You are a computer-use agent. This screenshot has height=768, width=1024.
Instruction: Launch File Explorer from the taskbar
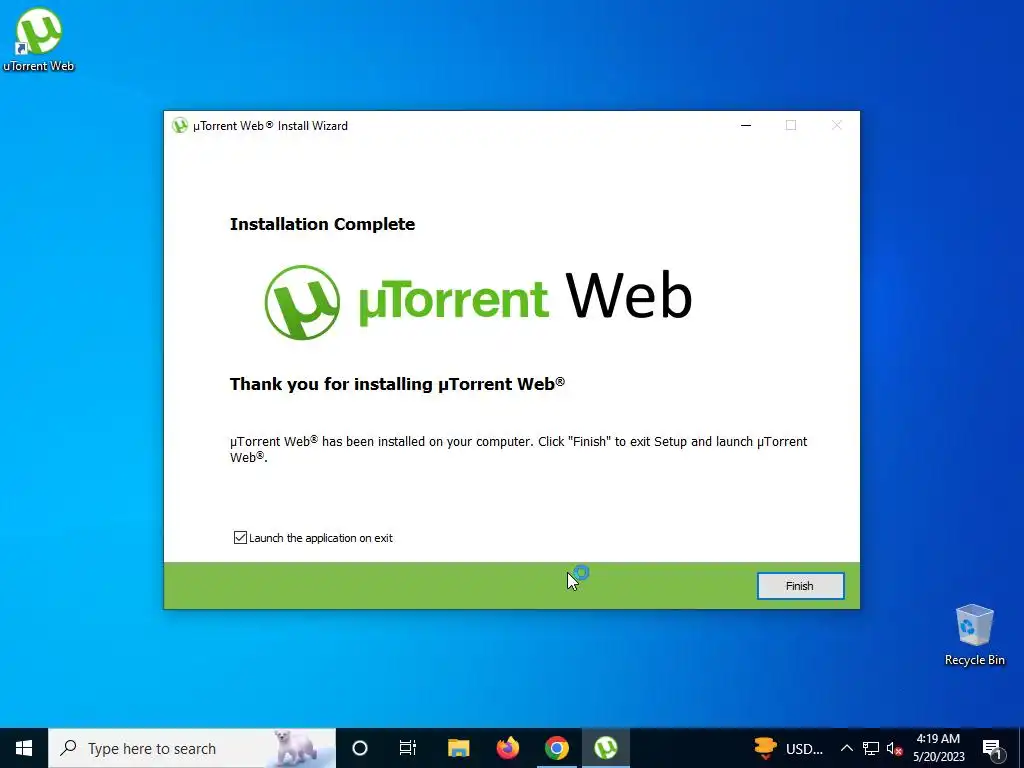[458, 748]
